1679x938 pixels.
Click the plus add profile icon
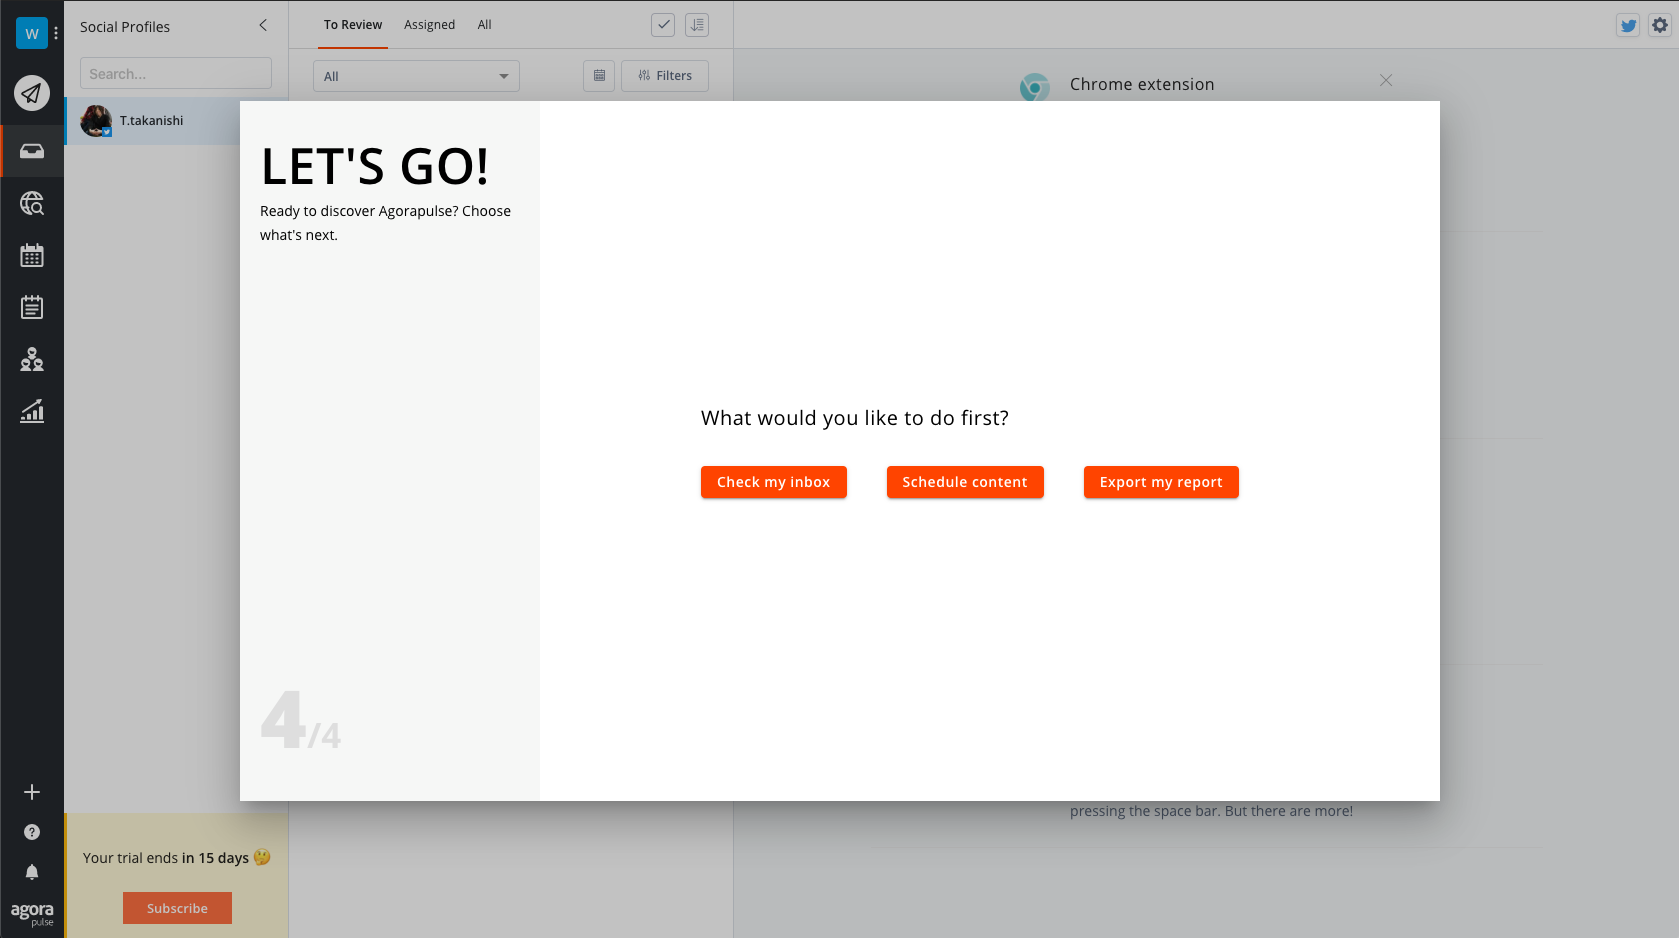pos(32,792)
